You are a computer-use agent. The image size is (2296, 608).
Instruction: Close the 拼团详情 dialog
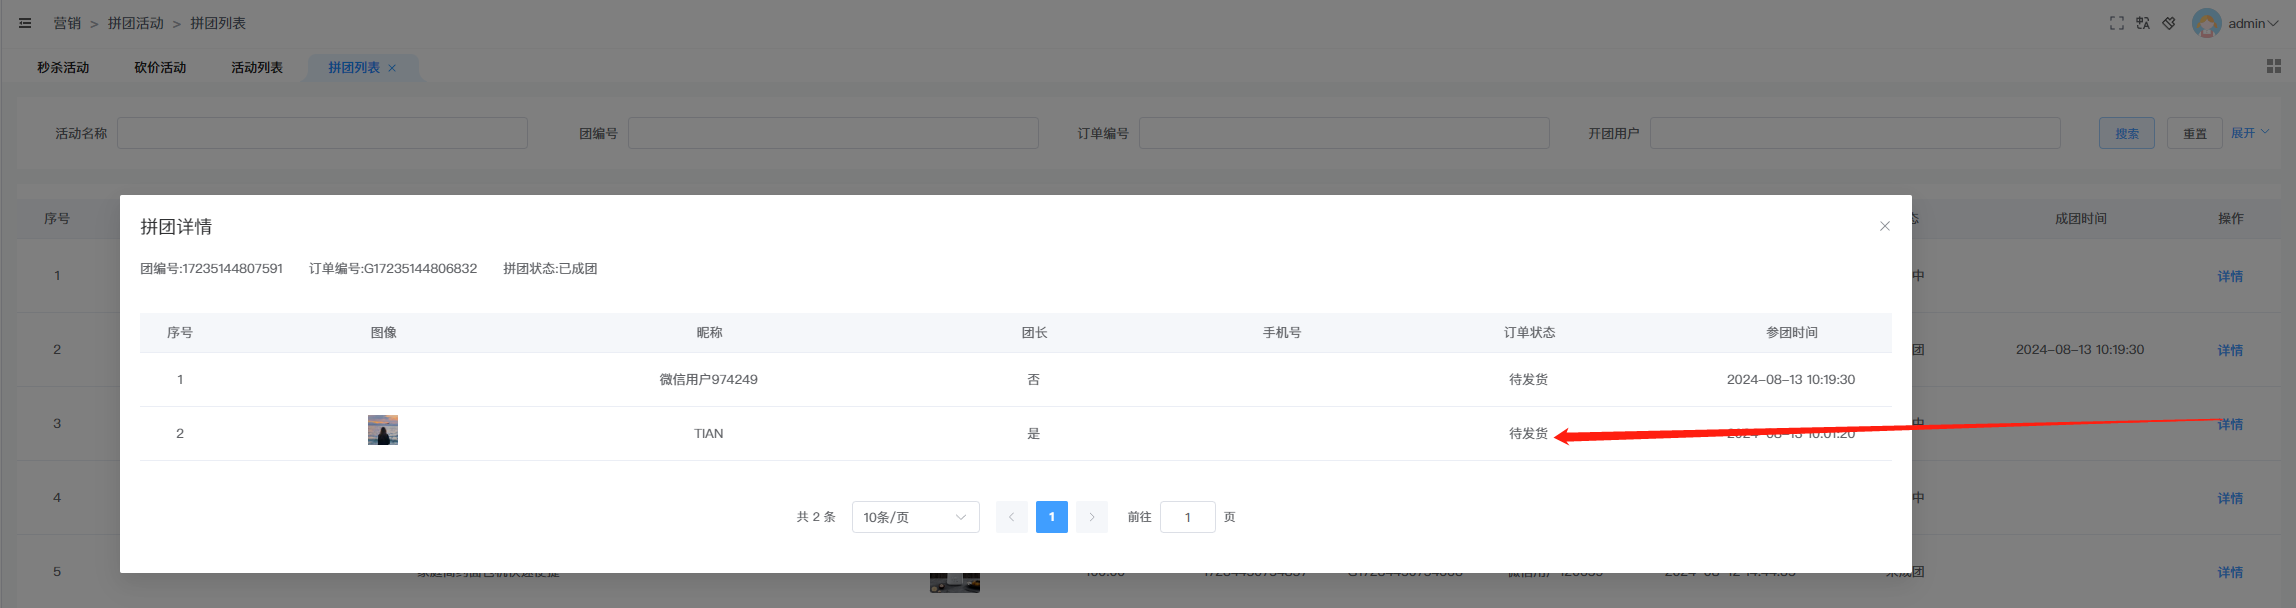[x=1885, y=226]
